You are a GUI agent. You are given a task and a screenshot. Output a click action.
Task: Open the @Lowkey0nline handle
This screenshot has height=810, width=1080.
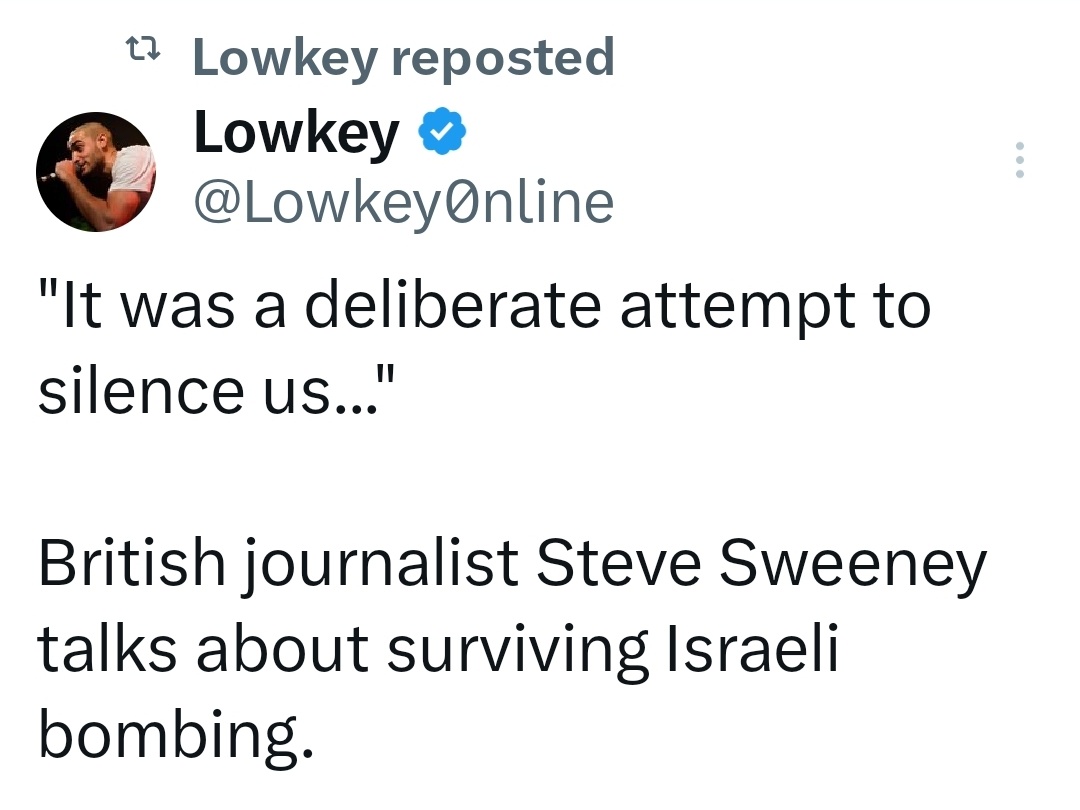pyautogui.click(x=402, y=203)
